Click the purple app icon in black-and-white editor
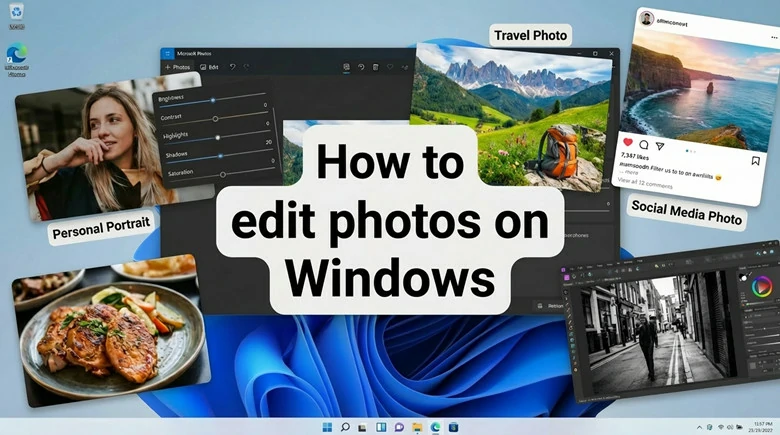Screen dimensions: 780x435 (x=565, y=270)
